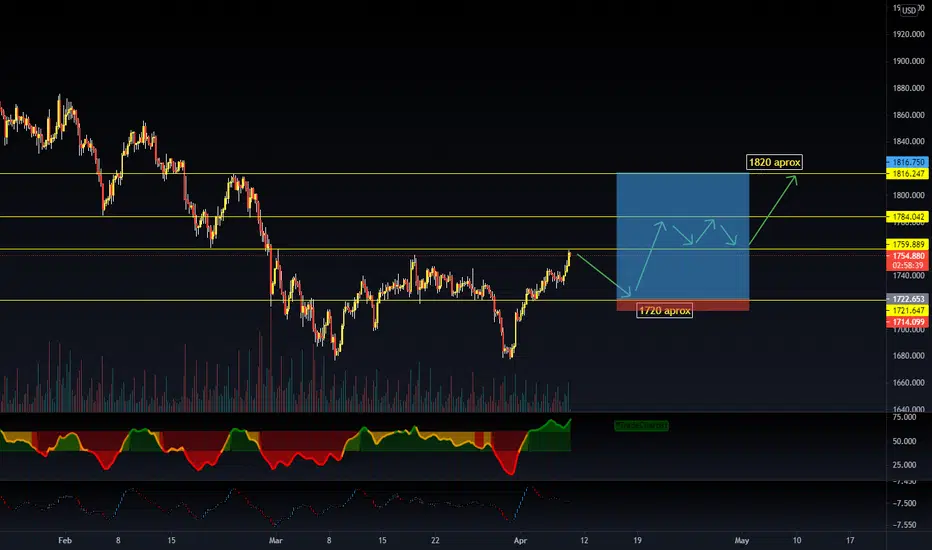Click the Apr date label
Screen dimensions: 932x550
520,540
